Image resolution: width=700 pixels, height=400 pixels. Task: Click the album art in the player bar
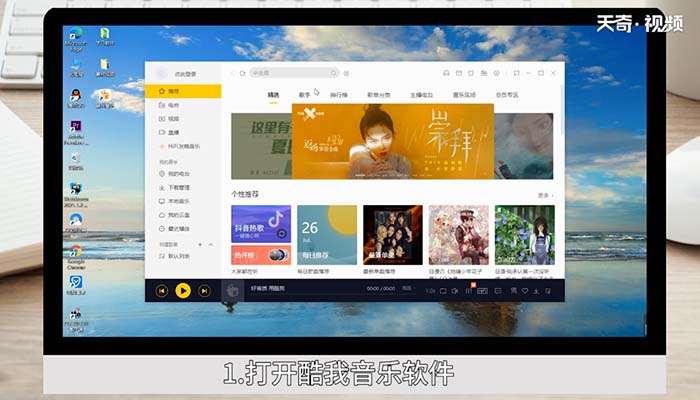coord(232,291)
